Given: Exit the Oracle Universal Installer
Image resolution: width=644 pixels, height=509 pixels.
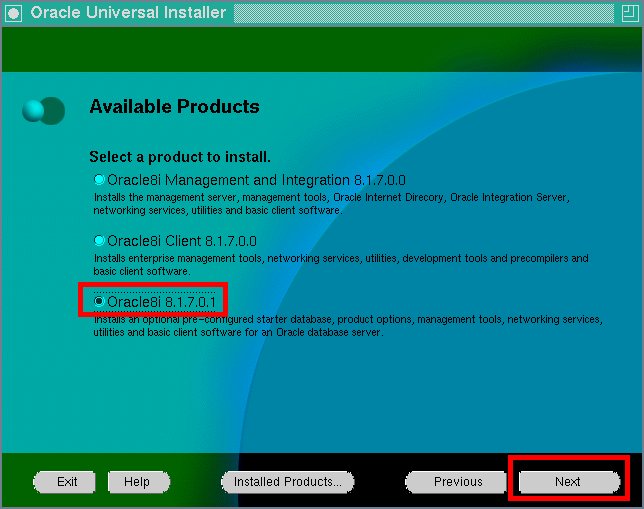Looking at the screenshot, I should pos(64,481).
